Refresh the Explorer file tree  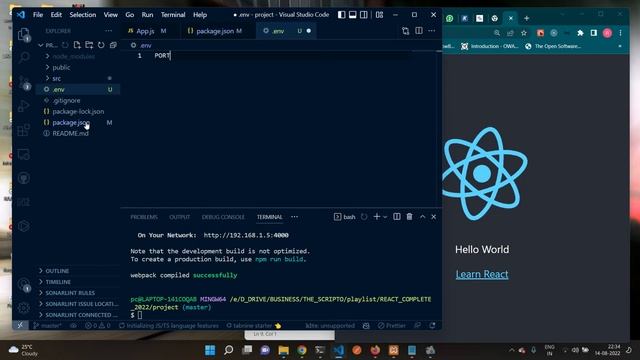coord(101,45)
